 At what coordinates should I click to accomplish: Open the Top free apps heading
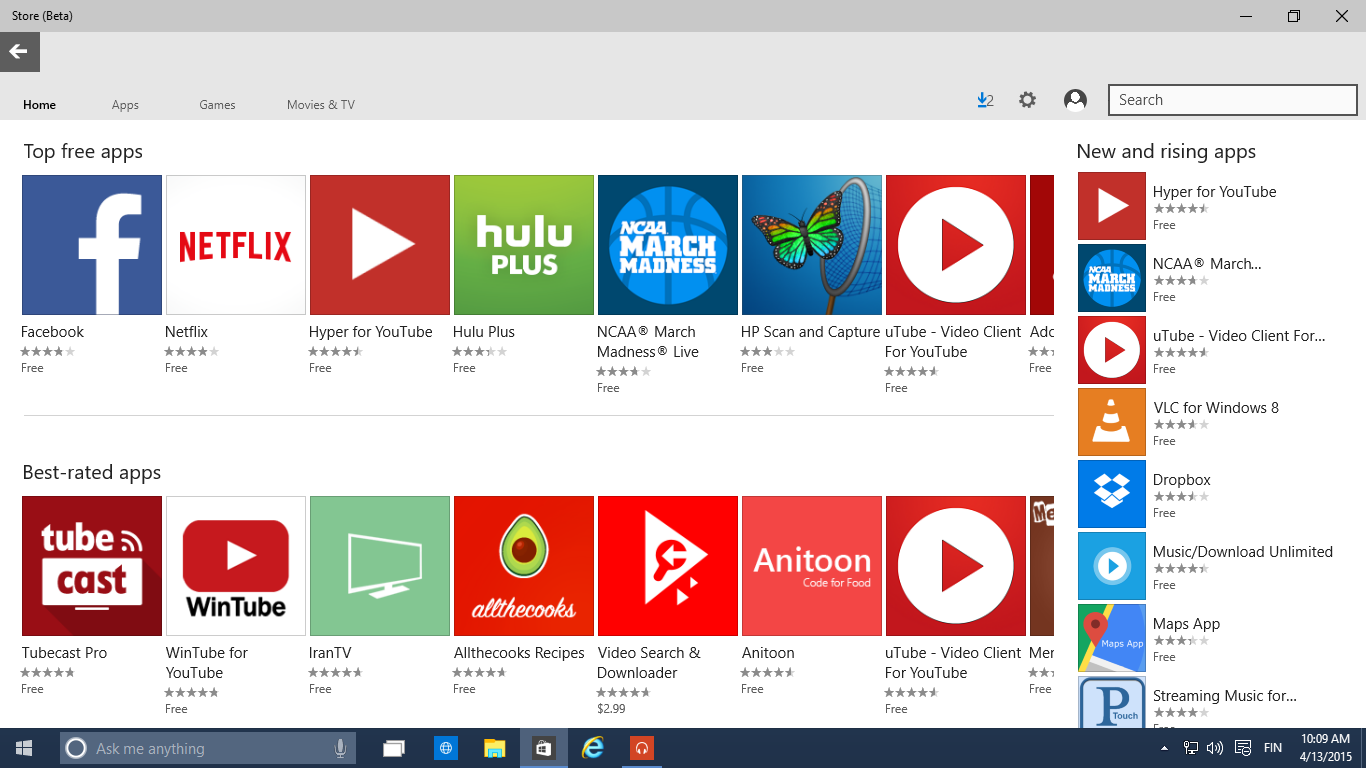pos(83,151)
